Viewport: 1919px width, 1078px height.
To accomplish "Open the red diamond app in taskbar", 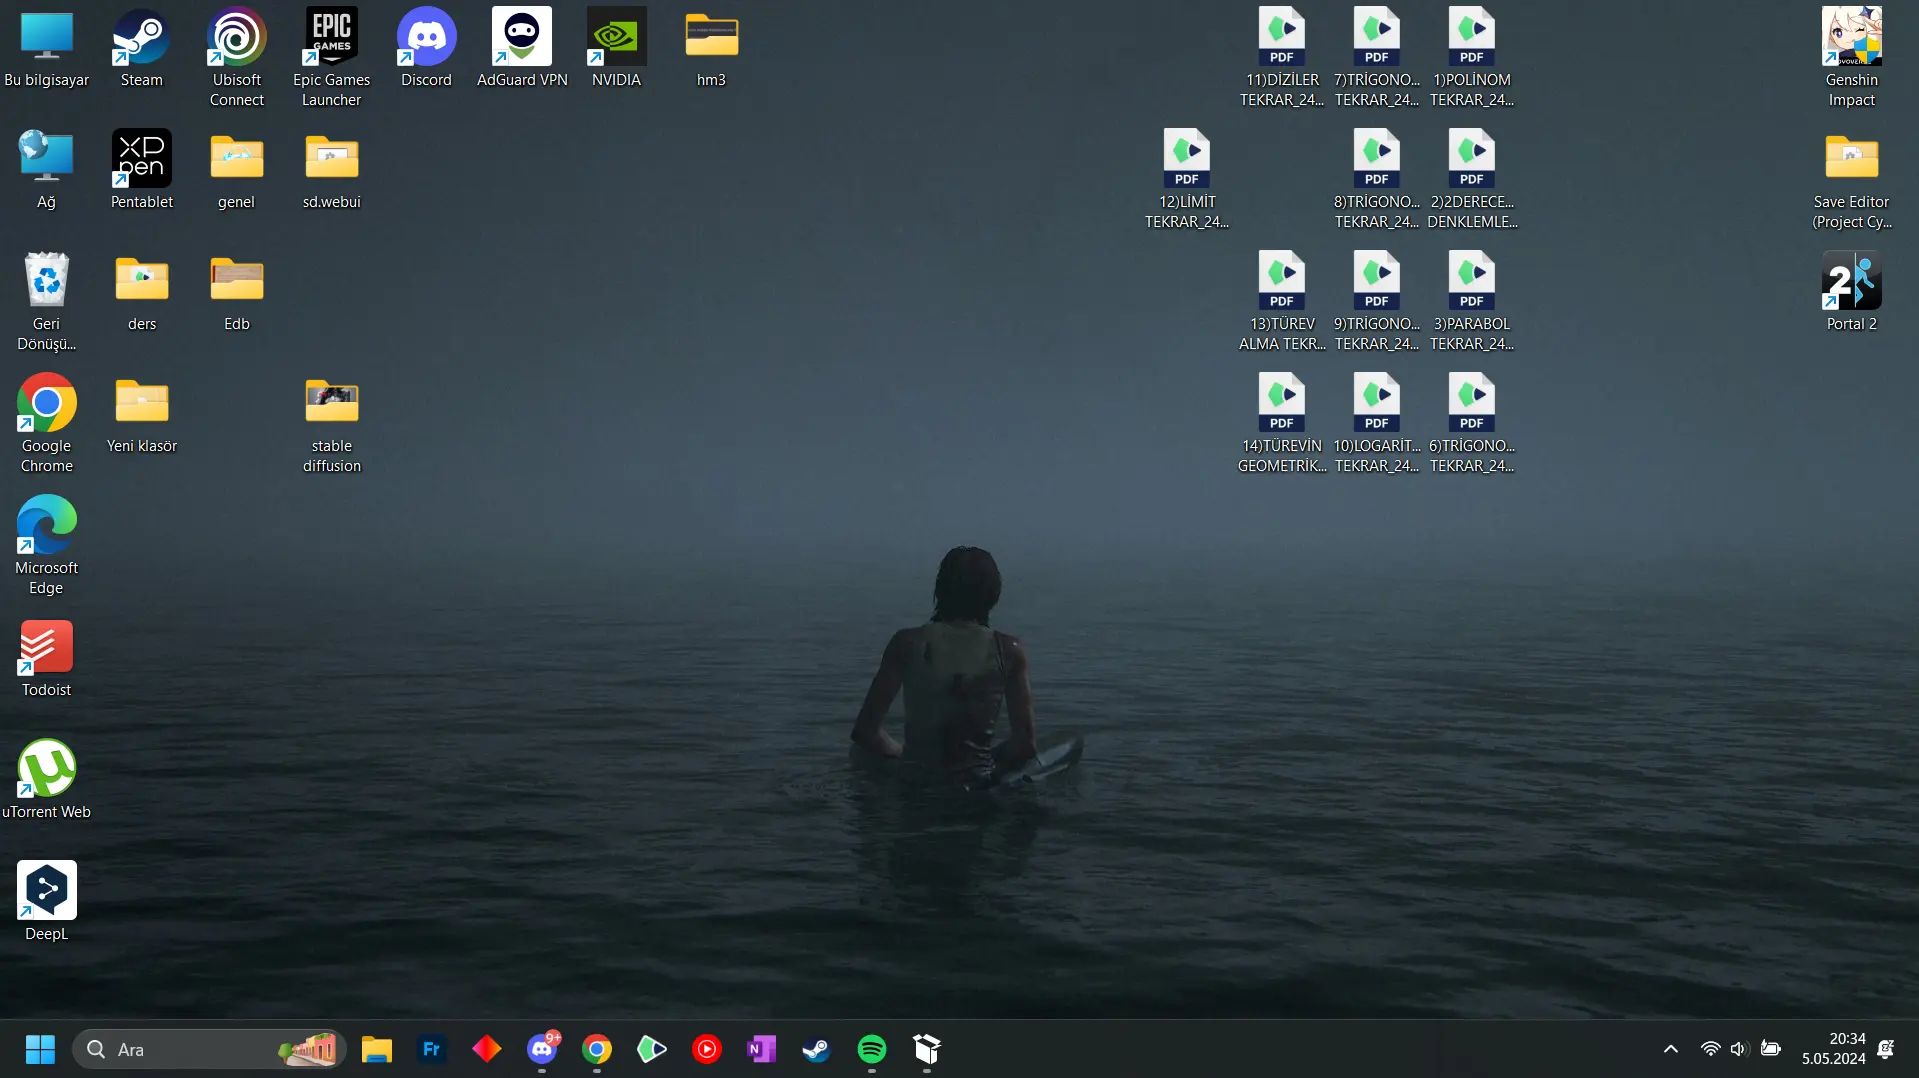I will pos(487,1049).
